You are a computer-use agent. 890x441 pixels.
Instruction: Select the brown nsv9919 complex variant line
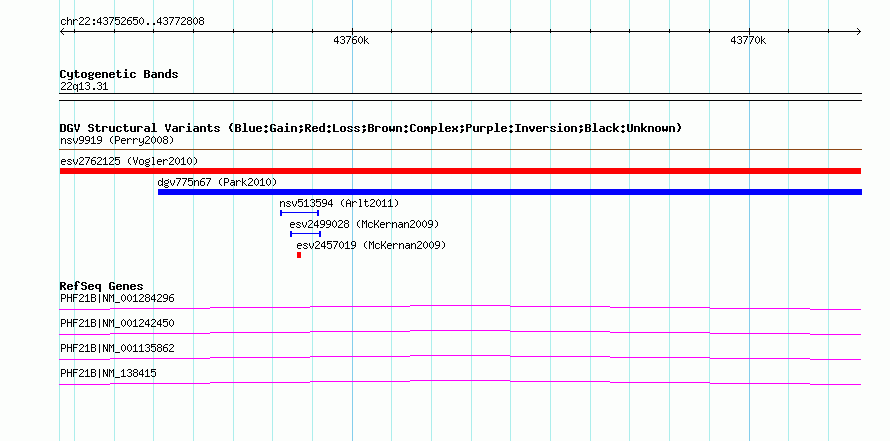460,150
